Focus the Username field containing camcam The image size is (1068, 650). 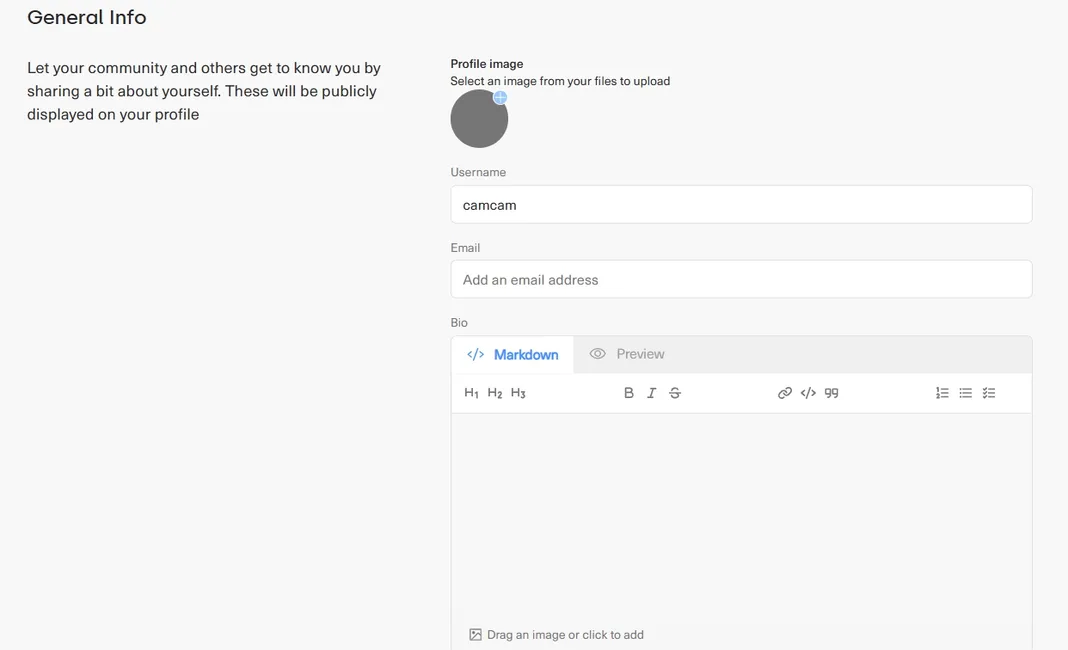(741, 205)
